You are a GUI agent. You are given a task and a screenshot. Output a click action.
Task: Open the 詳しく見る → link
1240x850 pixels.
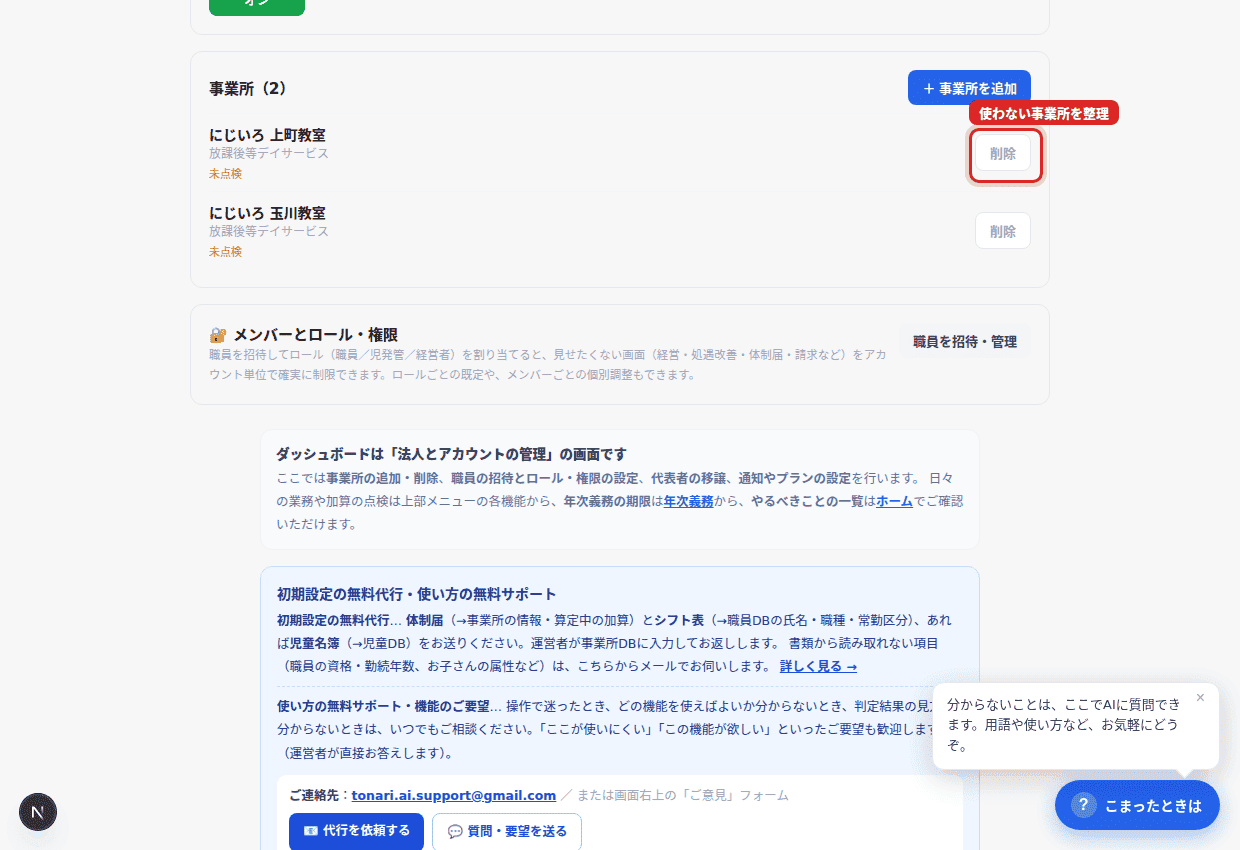tap(818, 666)
